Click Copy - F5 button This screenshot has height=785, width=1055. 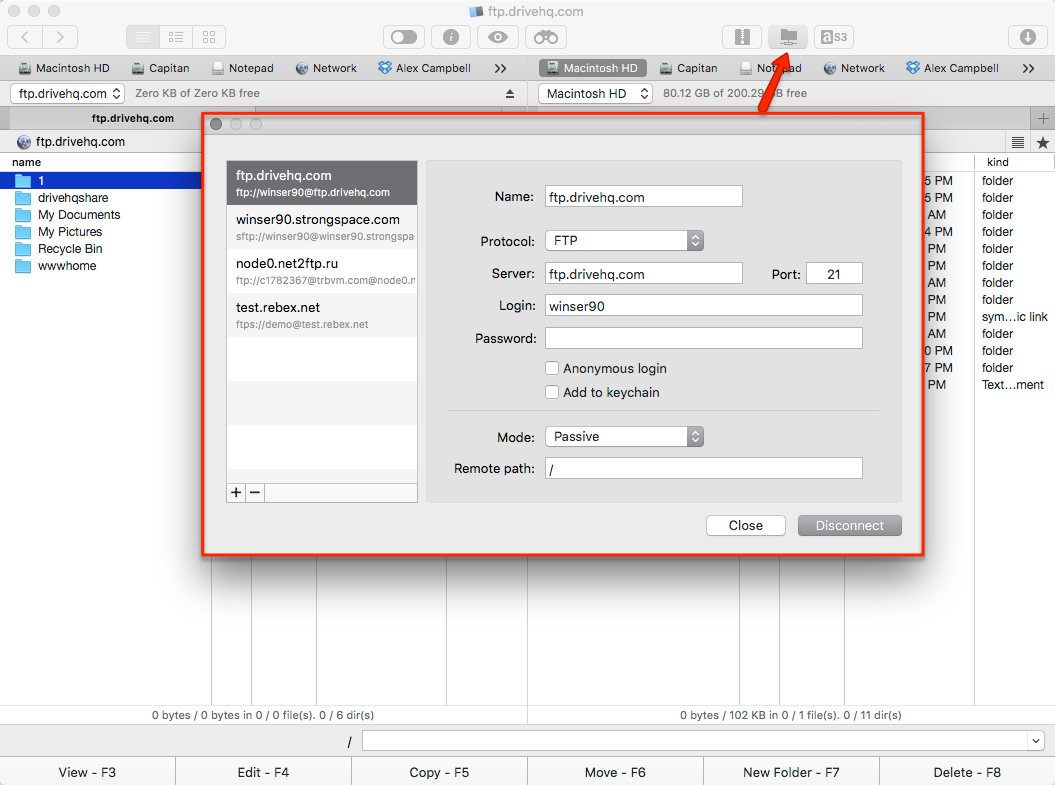point(439,772)
